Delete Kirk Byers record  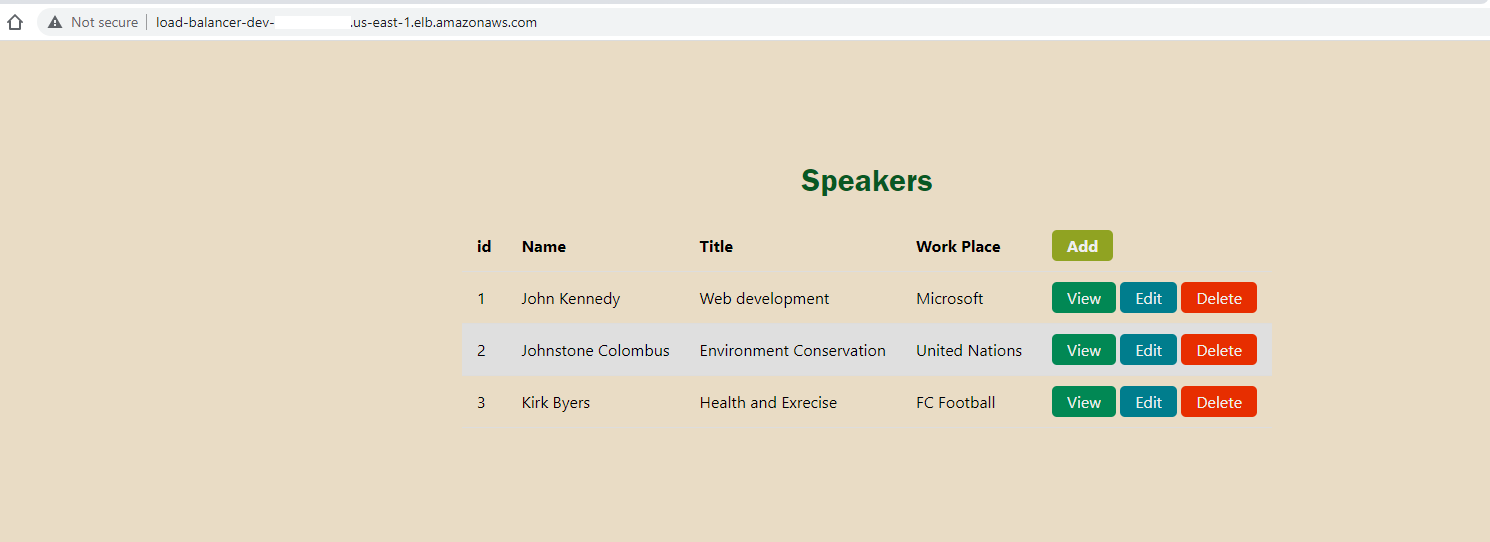[1218, 402]
